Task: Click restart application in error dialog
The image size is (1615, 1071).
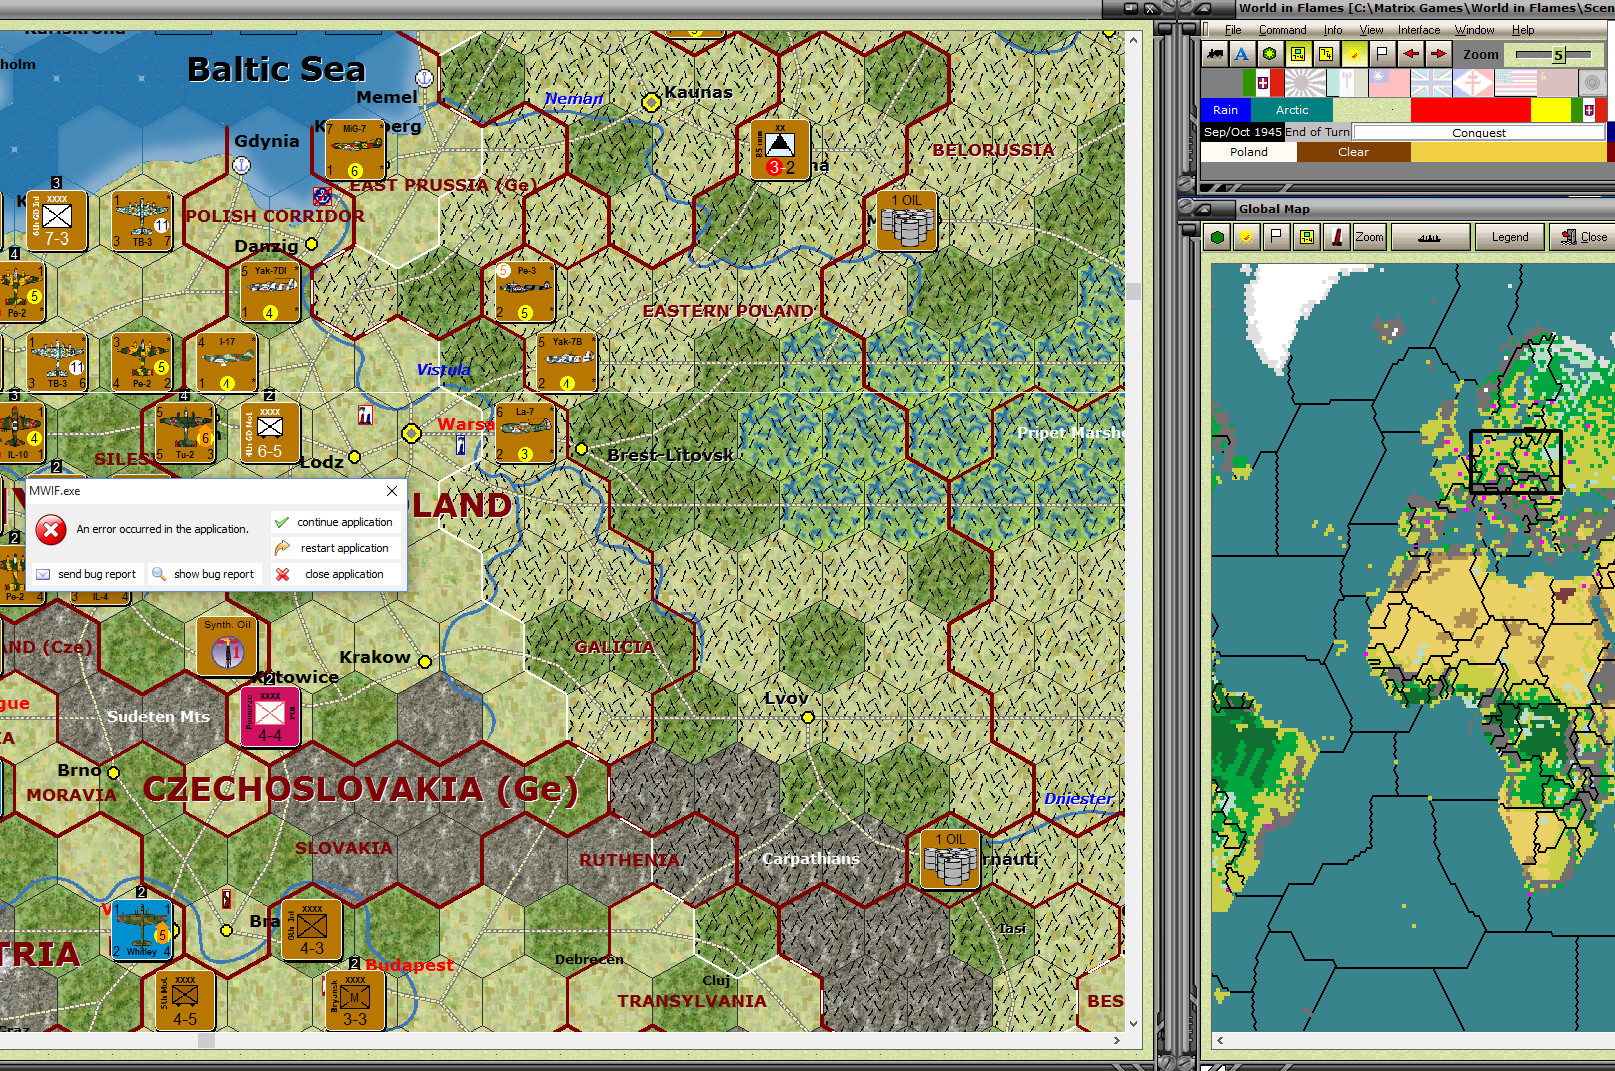Action: click(x=335, y=548)
